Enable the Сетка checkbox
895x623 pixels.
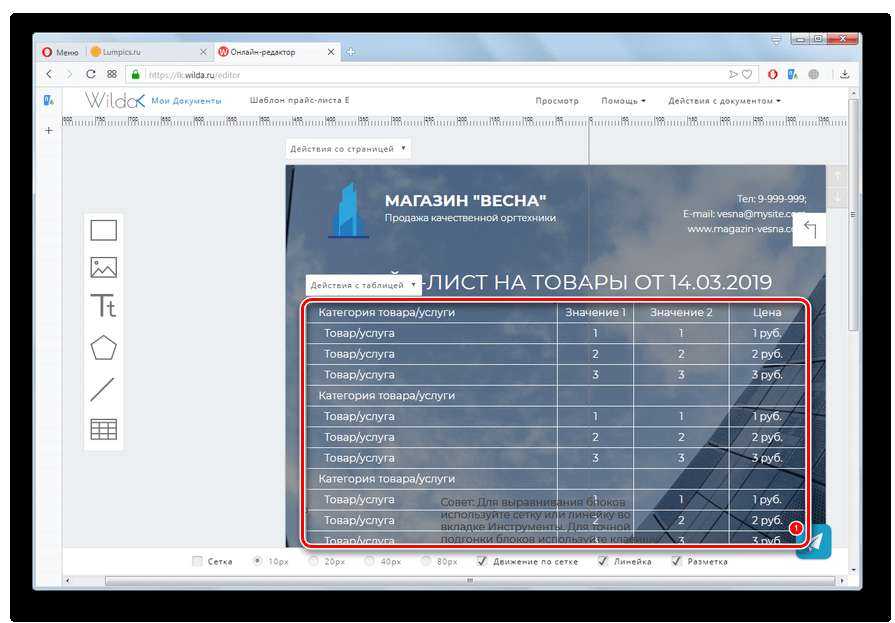[197, 561]
